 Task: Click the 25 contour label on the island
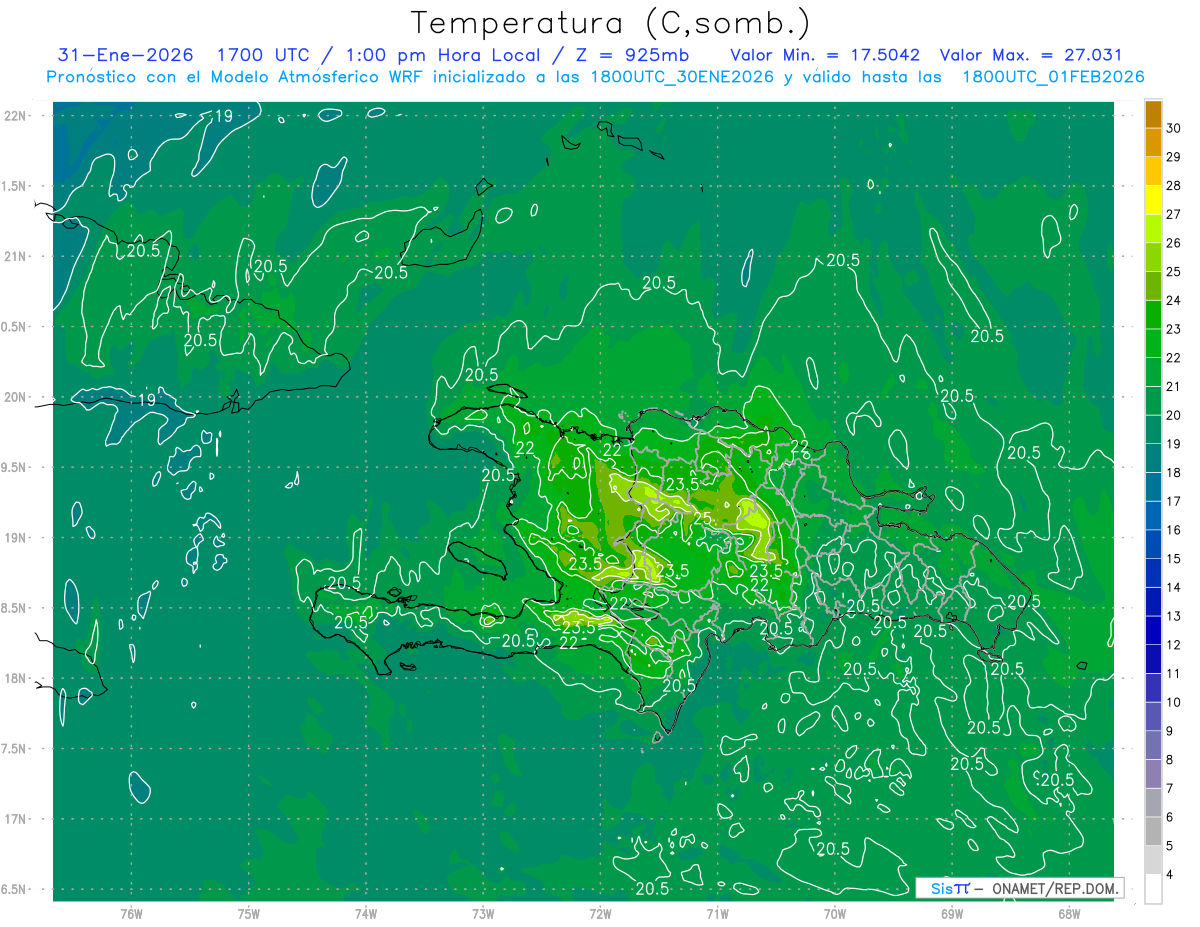point(702,518)
